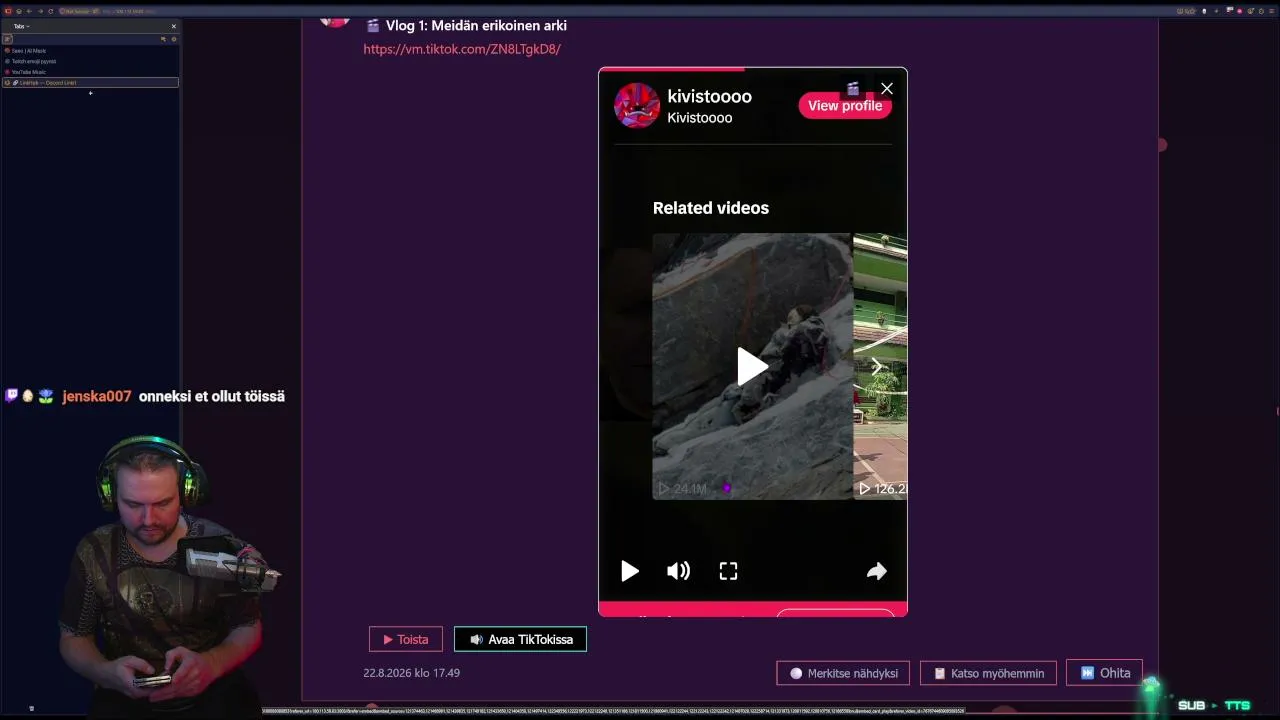Enter fullscreen in the TikTok player

728,571
